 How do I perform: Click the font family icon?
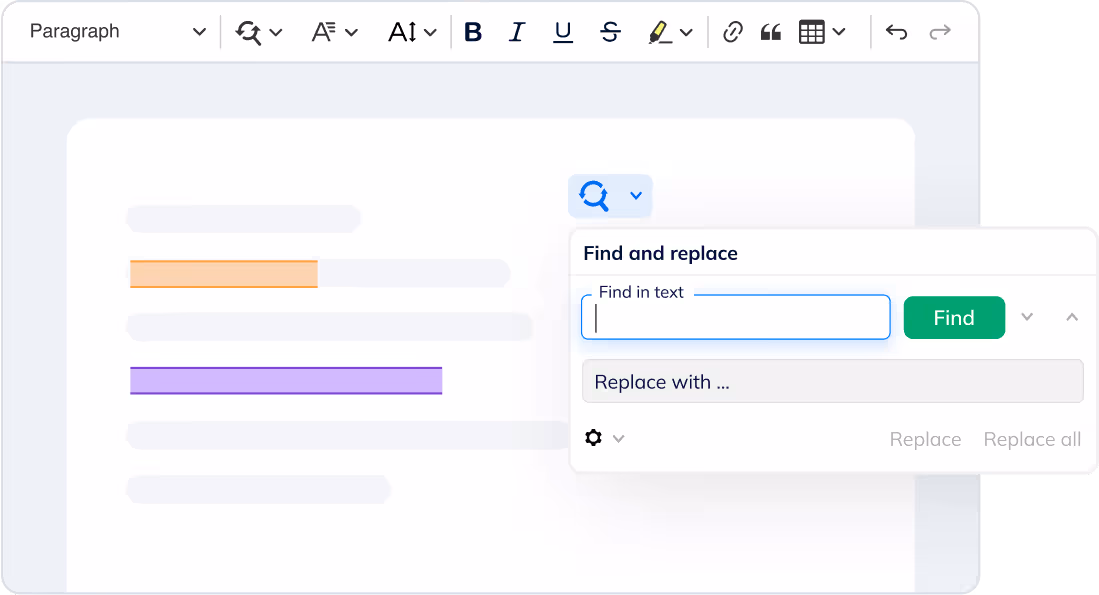[x=323, y=32]
